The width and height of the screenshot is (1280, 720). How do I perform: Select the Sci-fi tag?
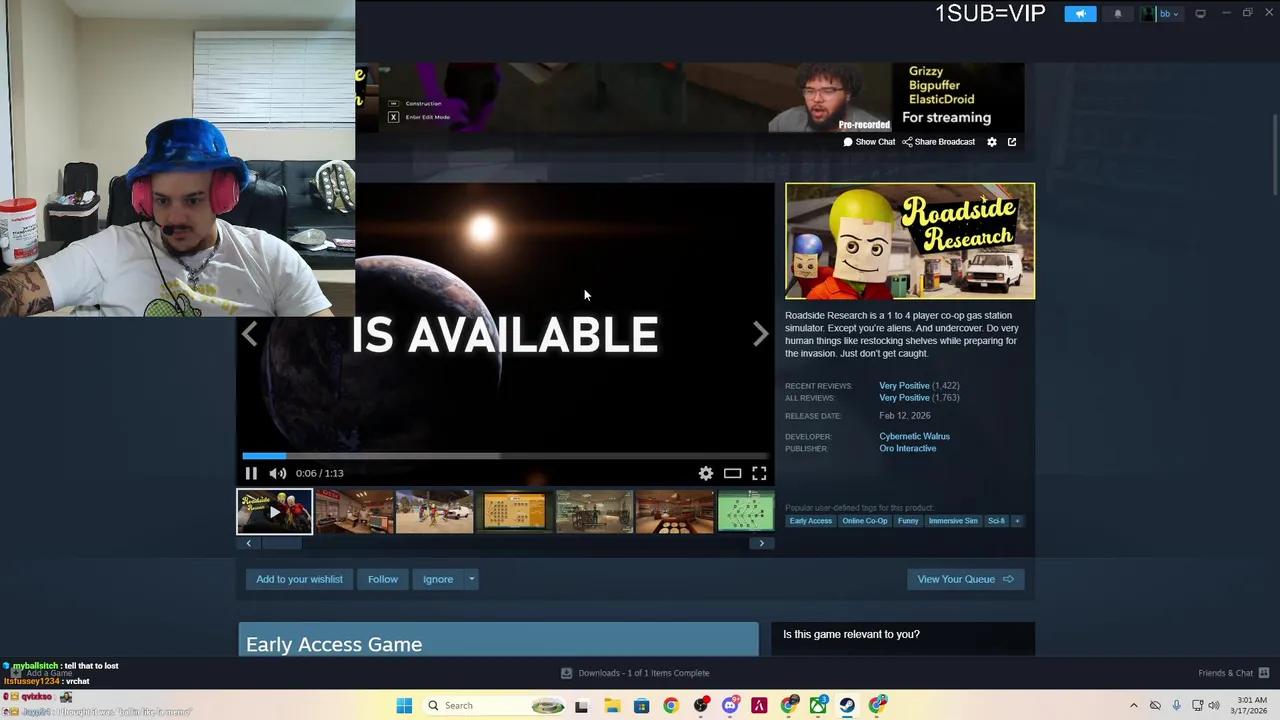(x=996, y=521)
